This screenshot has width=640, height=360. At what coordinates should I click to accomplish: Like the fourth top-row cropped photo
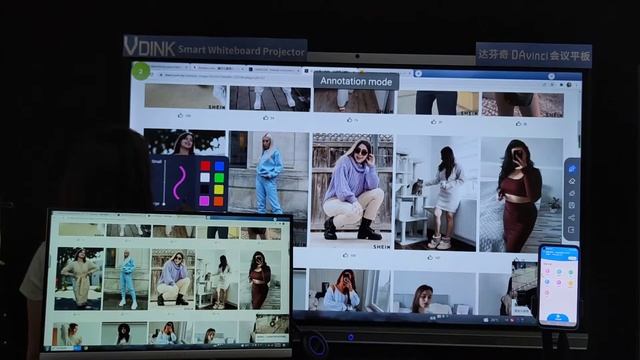433,122
